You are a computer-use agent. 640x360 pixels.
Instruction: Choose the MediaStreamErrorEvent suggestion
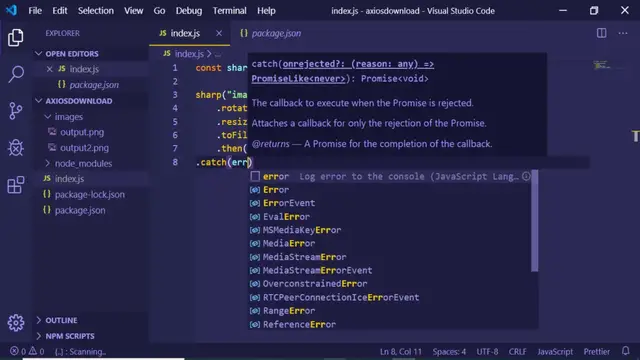point(390,271)
